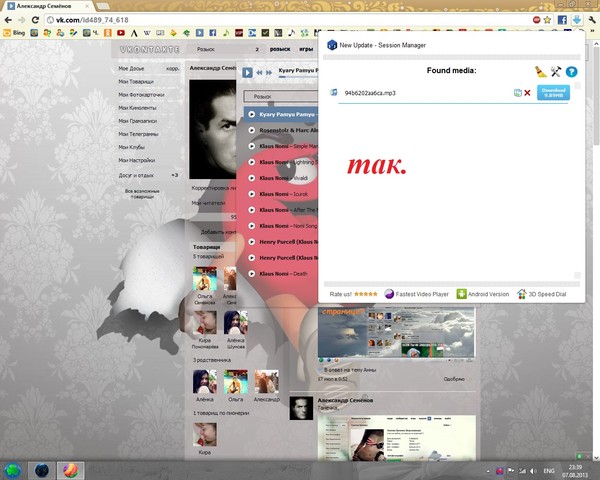Open розыск header menu link
The height and width of the screenshot is (480, 600).
(280, 49)
